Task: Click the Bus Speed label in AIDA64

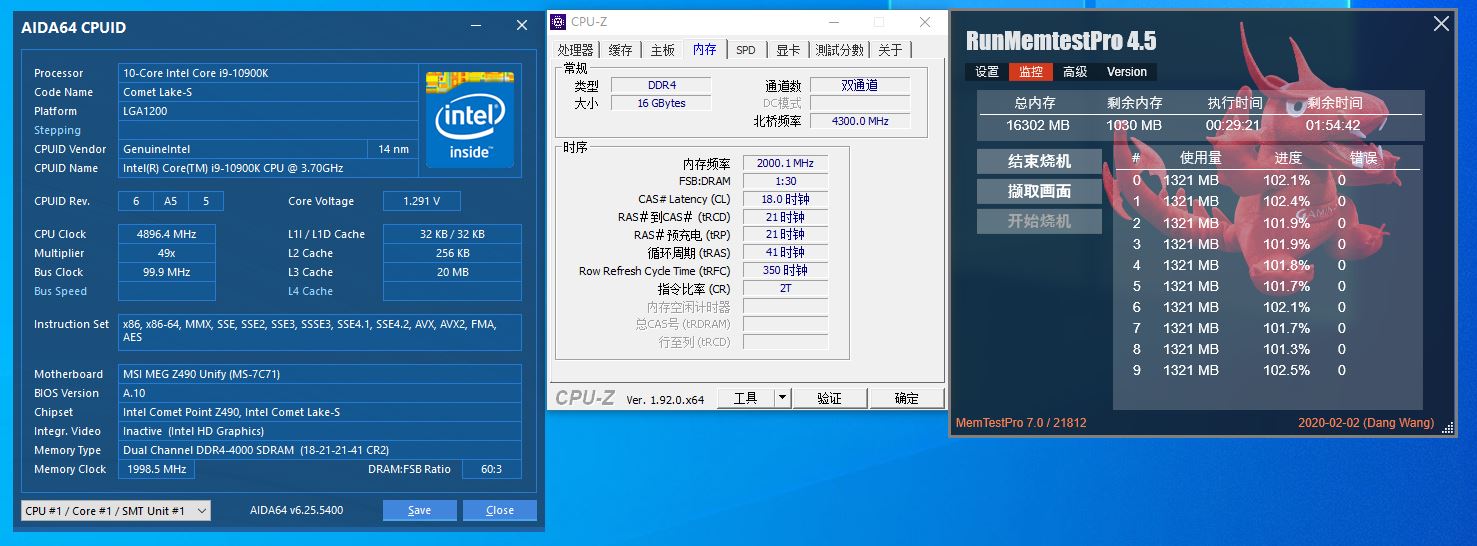Action: tap(60, 291)
